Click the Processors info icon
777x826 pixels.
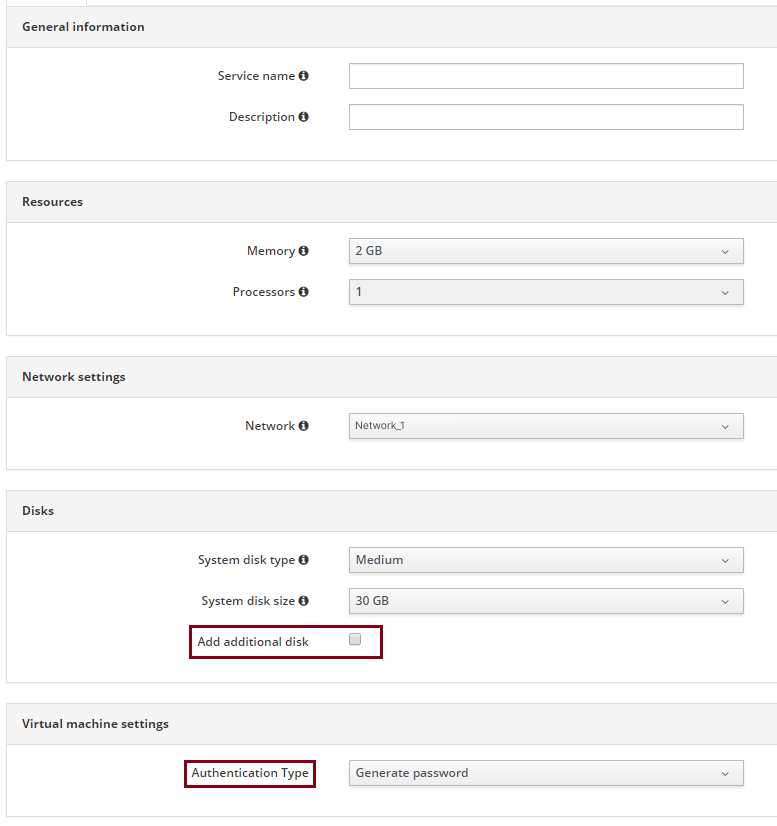(303, 292)
